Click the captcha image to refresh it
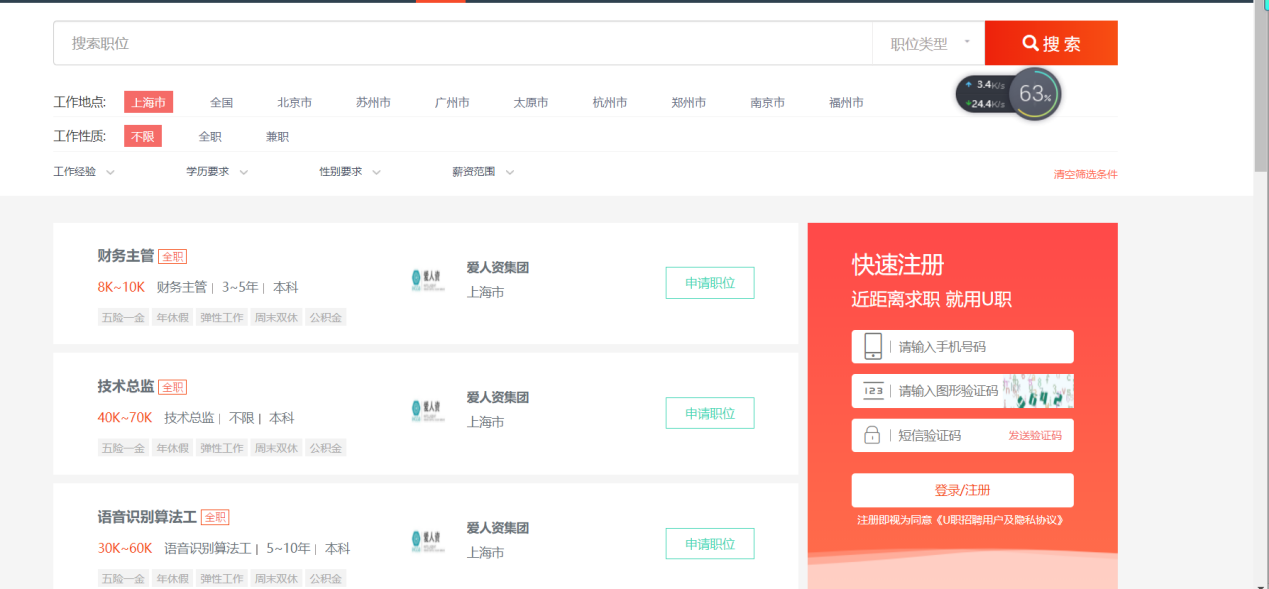 click(1038, 391)
